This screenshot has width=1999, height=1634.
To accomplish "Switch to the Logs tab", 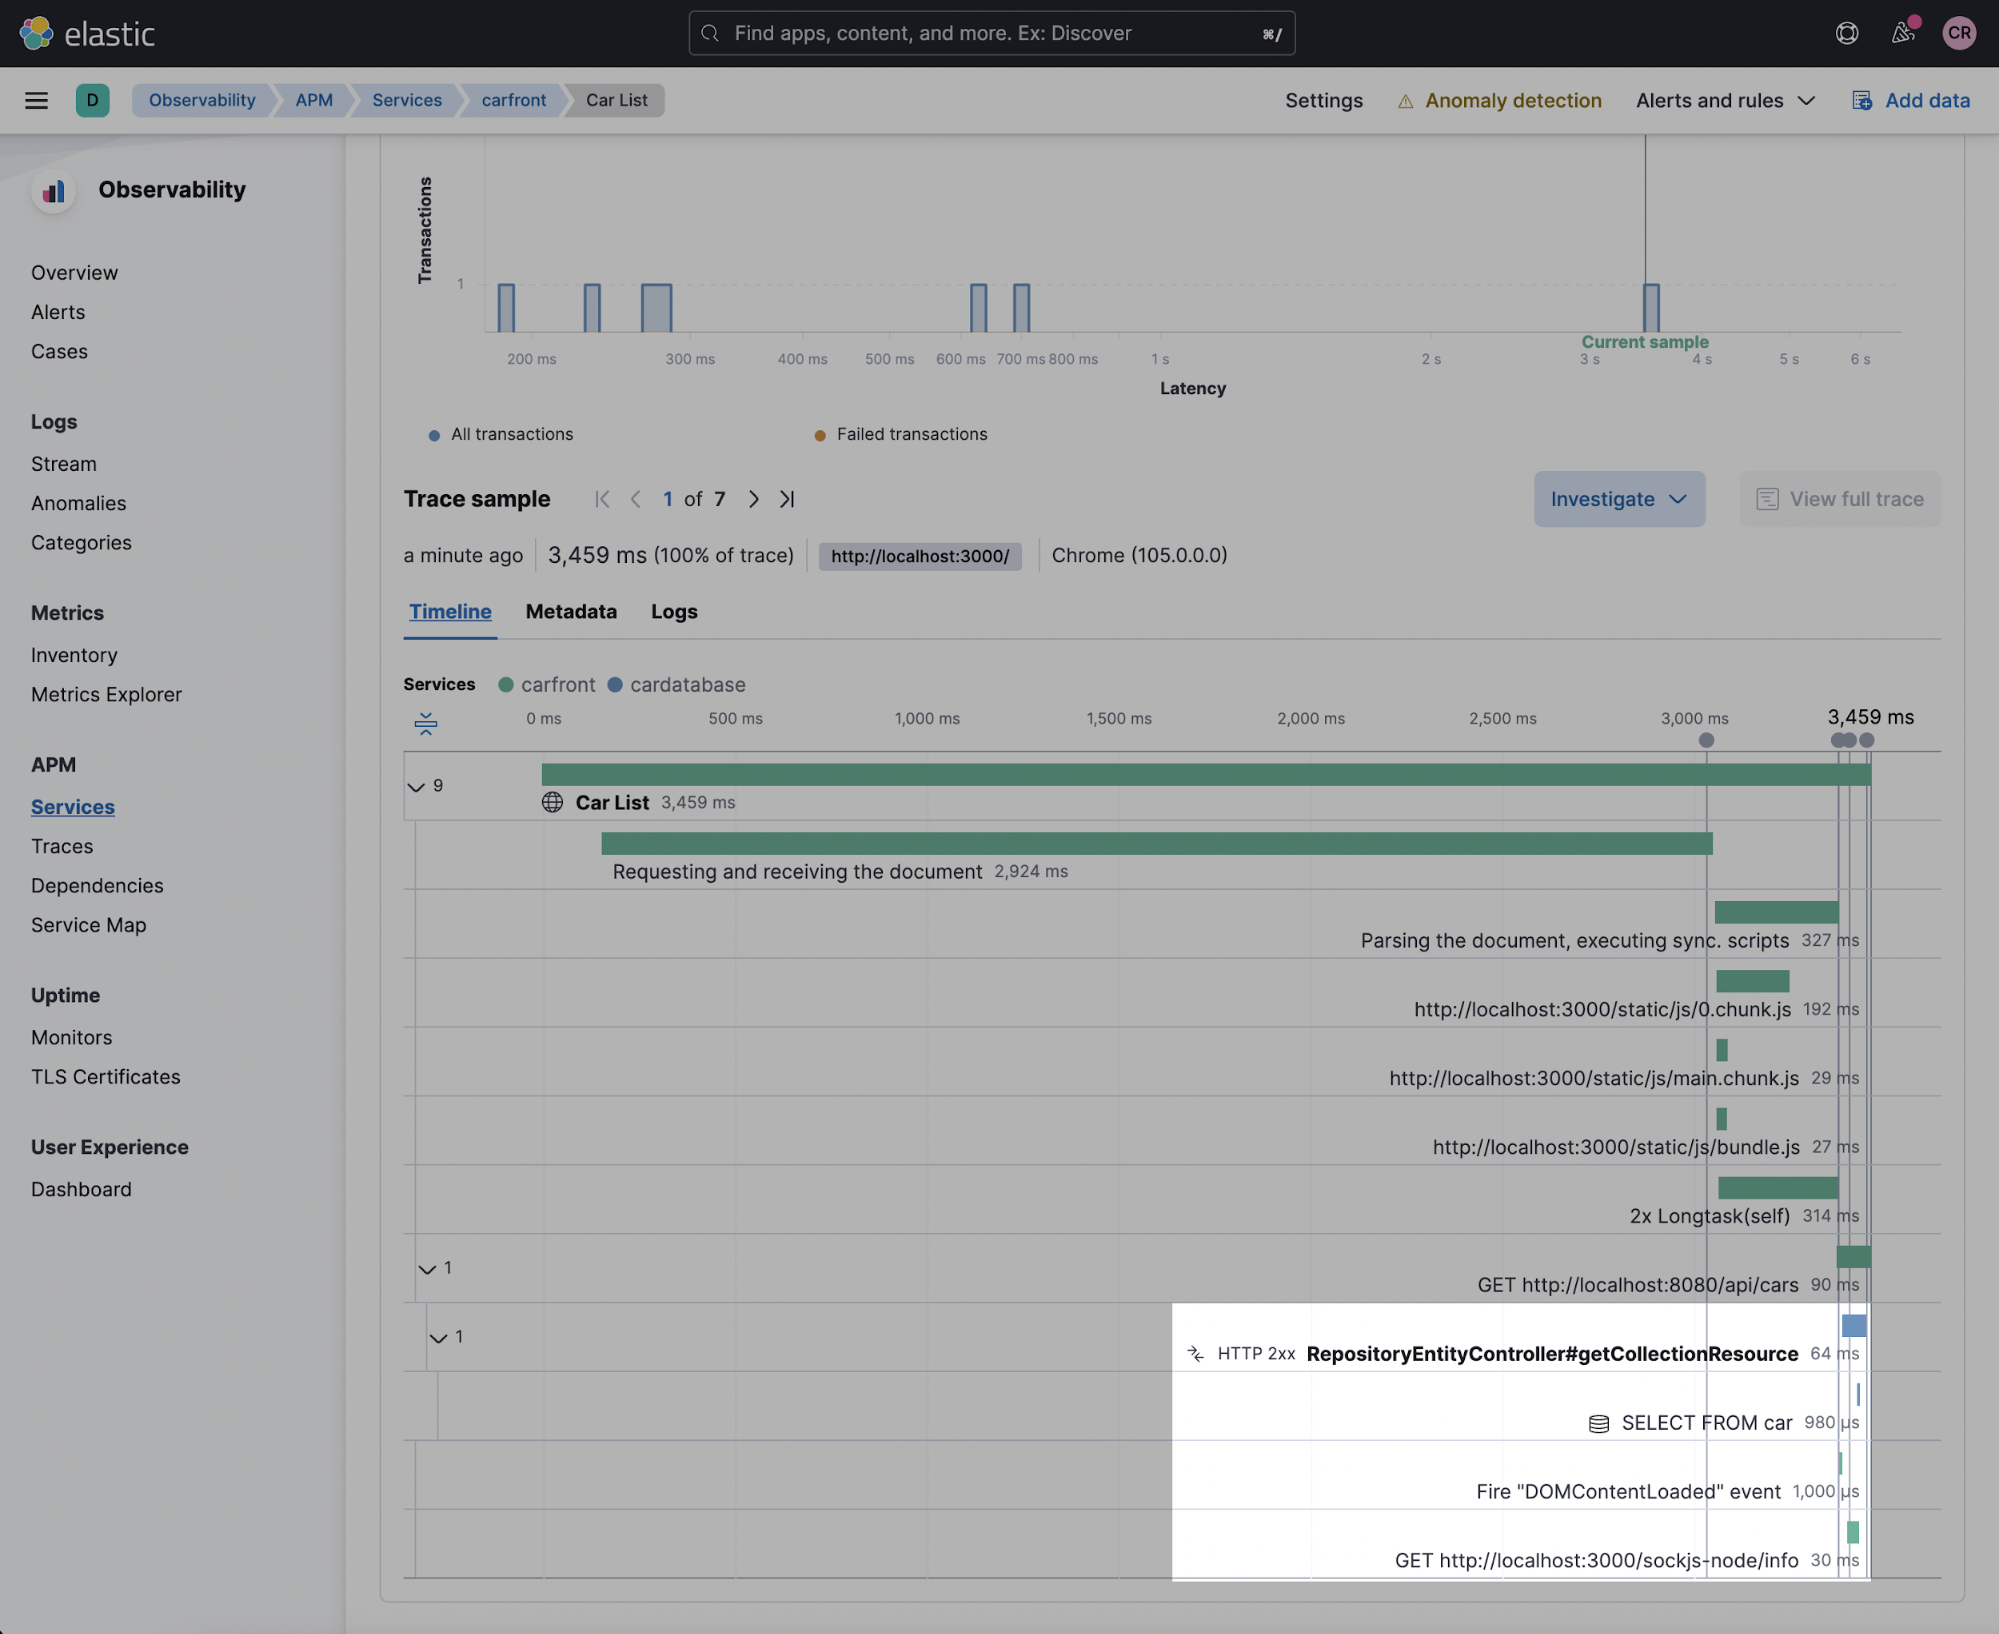I will [672, 611].
